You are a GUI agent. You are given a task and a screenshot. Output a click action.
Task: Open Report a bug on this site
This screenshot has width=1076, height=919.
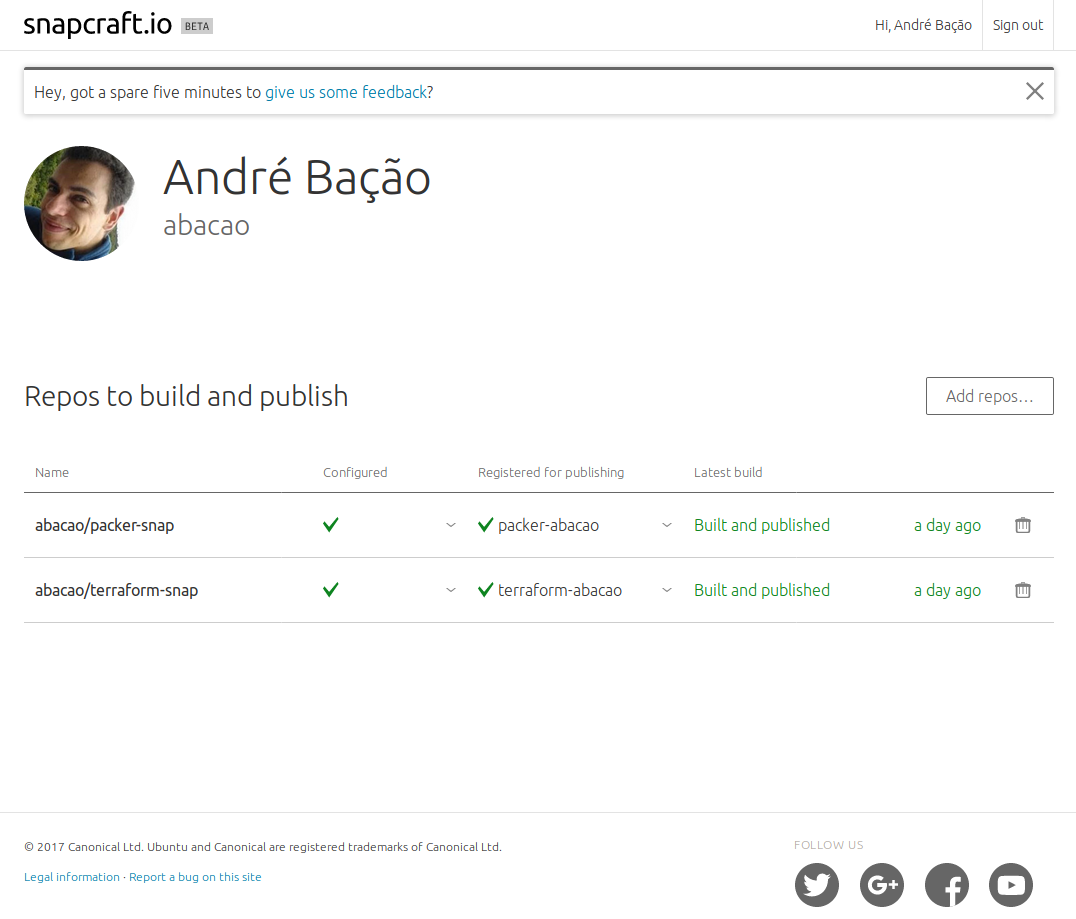(x=195, y=877)
